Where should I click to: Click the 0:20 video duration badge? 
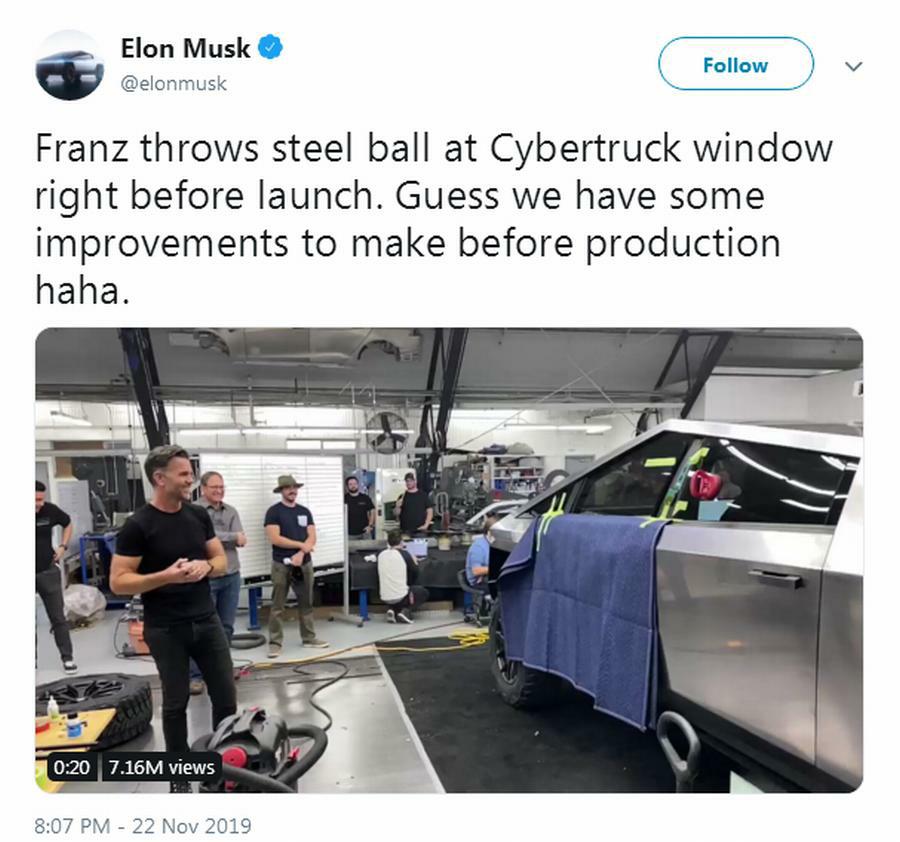click(71, 767)
